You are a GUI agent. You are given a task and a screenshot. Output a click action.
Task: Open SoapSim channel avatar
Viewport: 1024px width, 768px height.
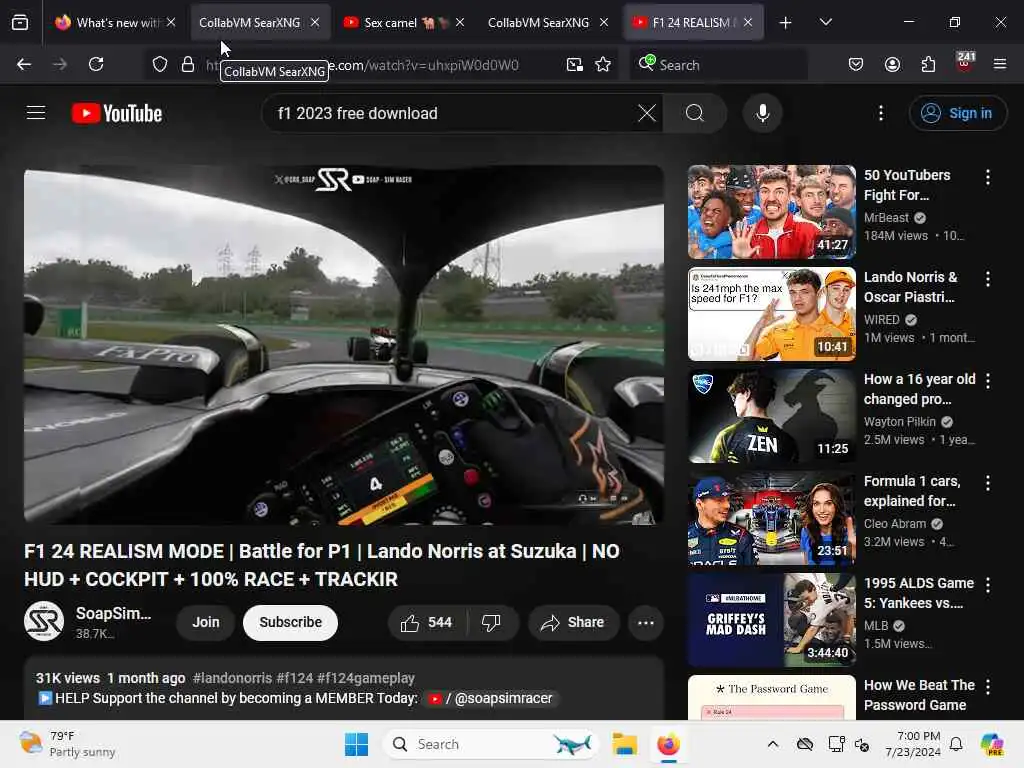44,621
